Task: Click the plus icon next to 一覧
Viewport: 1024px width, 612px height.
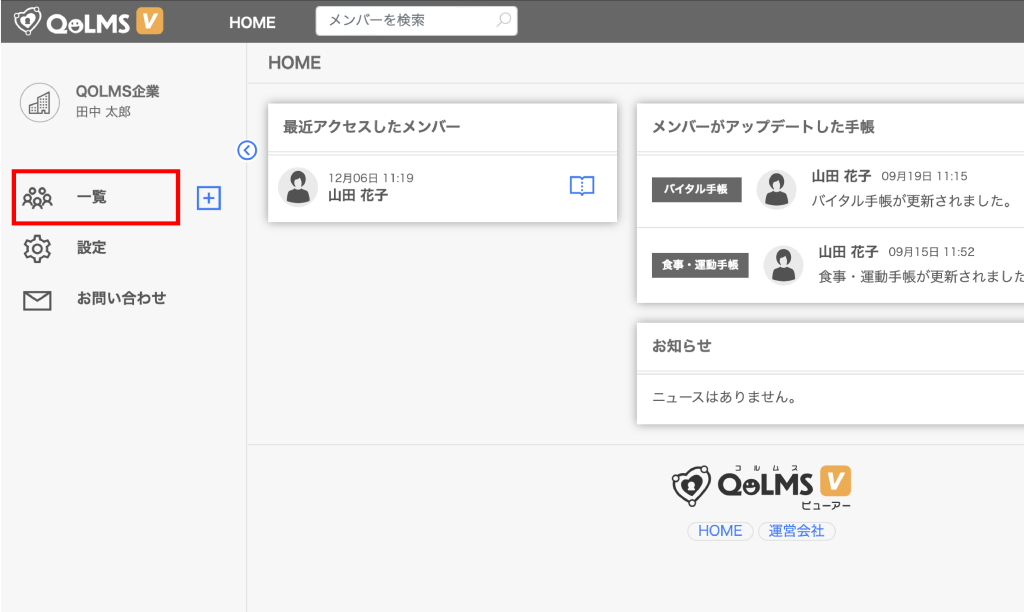Action: pyautogui.click(x=208, y=198)
